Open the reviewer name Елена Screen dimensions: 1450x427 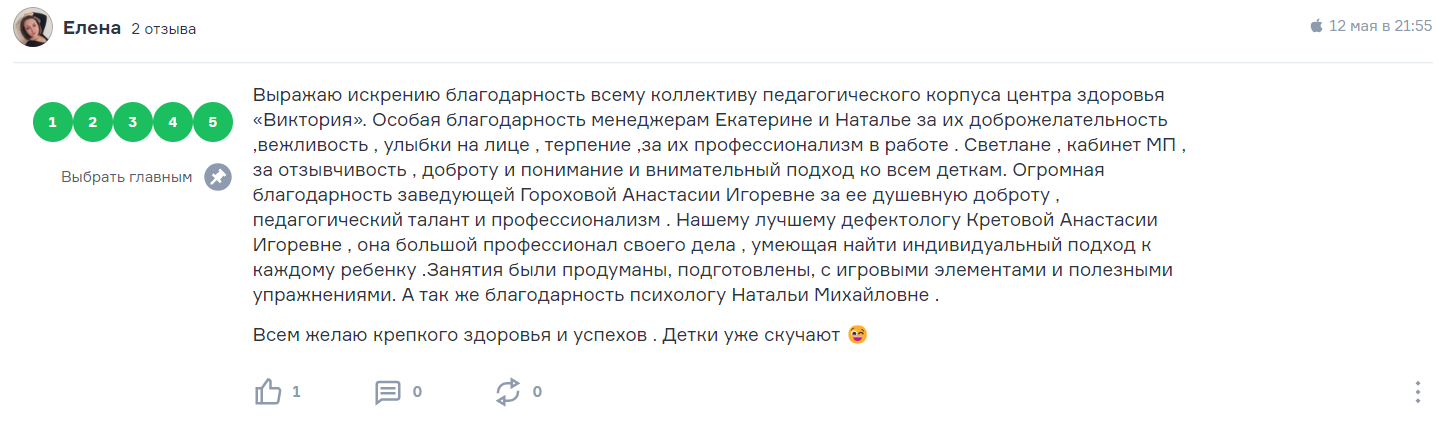92,28
